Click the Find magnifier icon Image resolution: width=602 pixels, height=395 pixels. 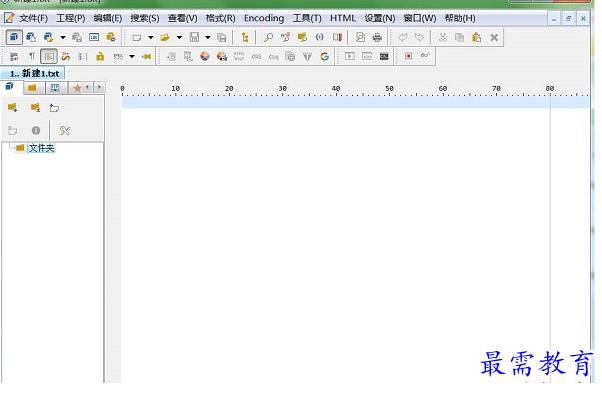pyautogui.click(x=268, y=37)
